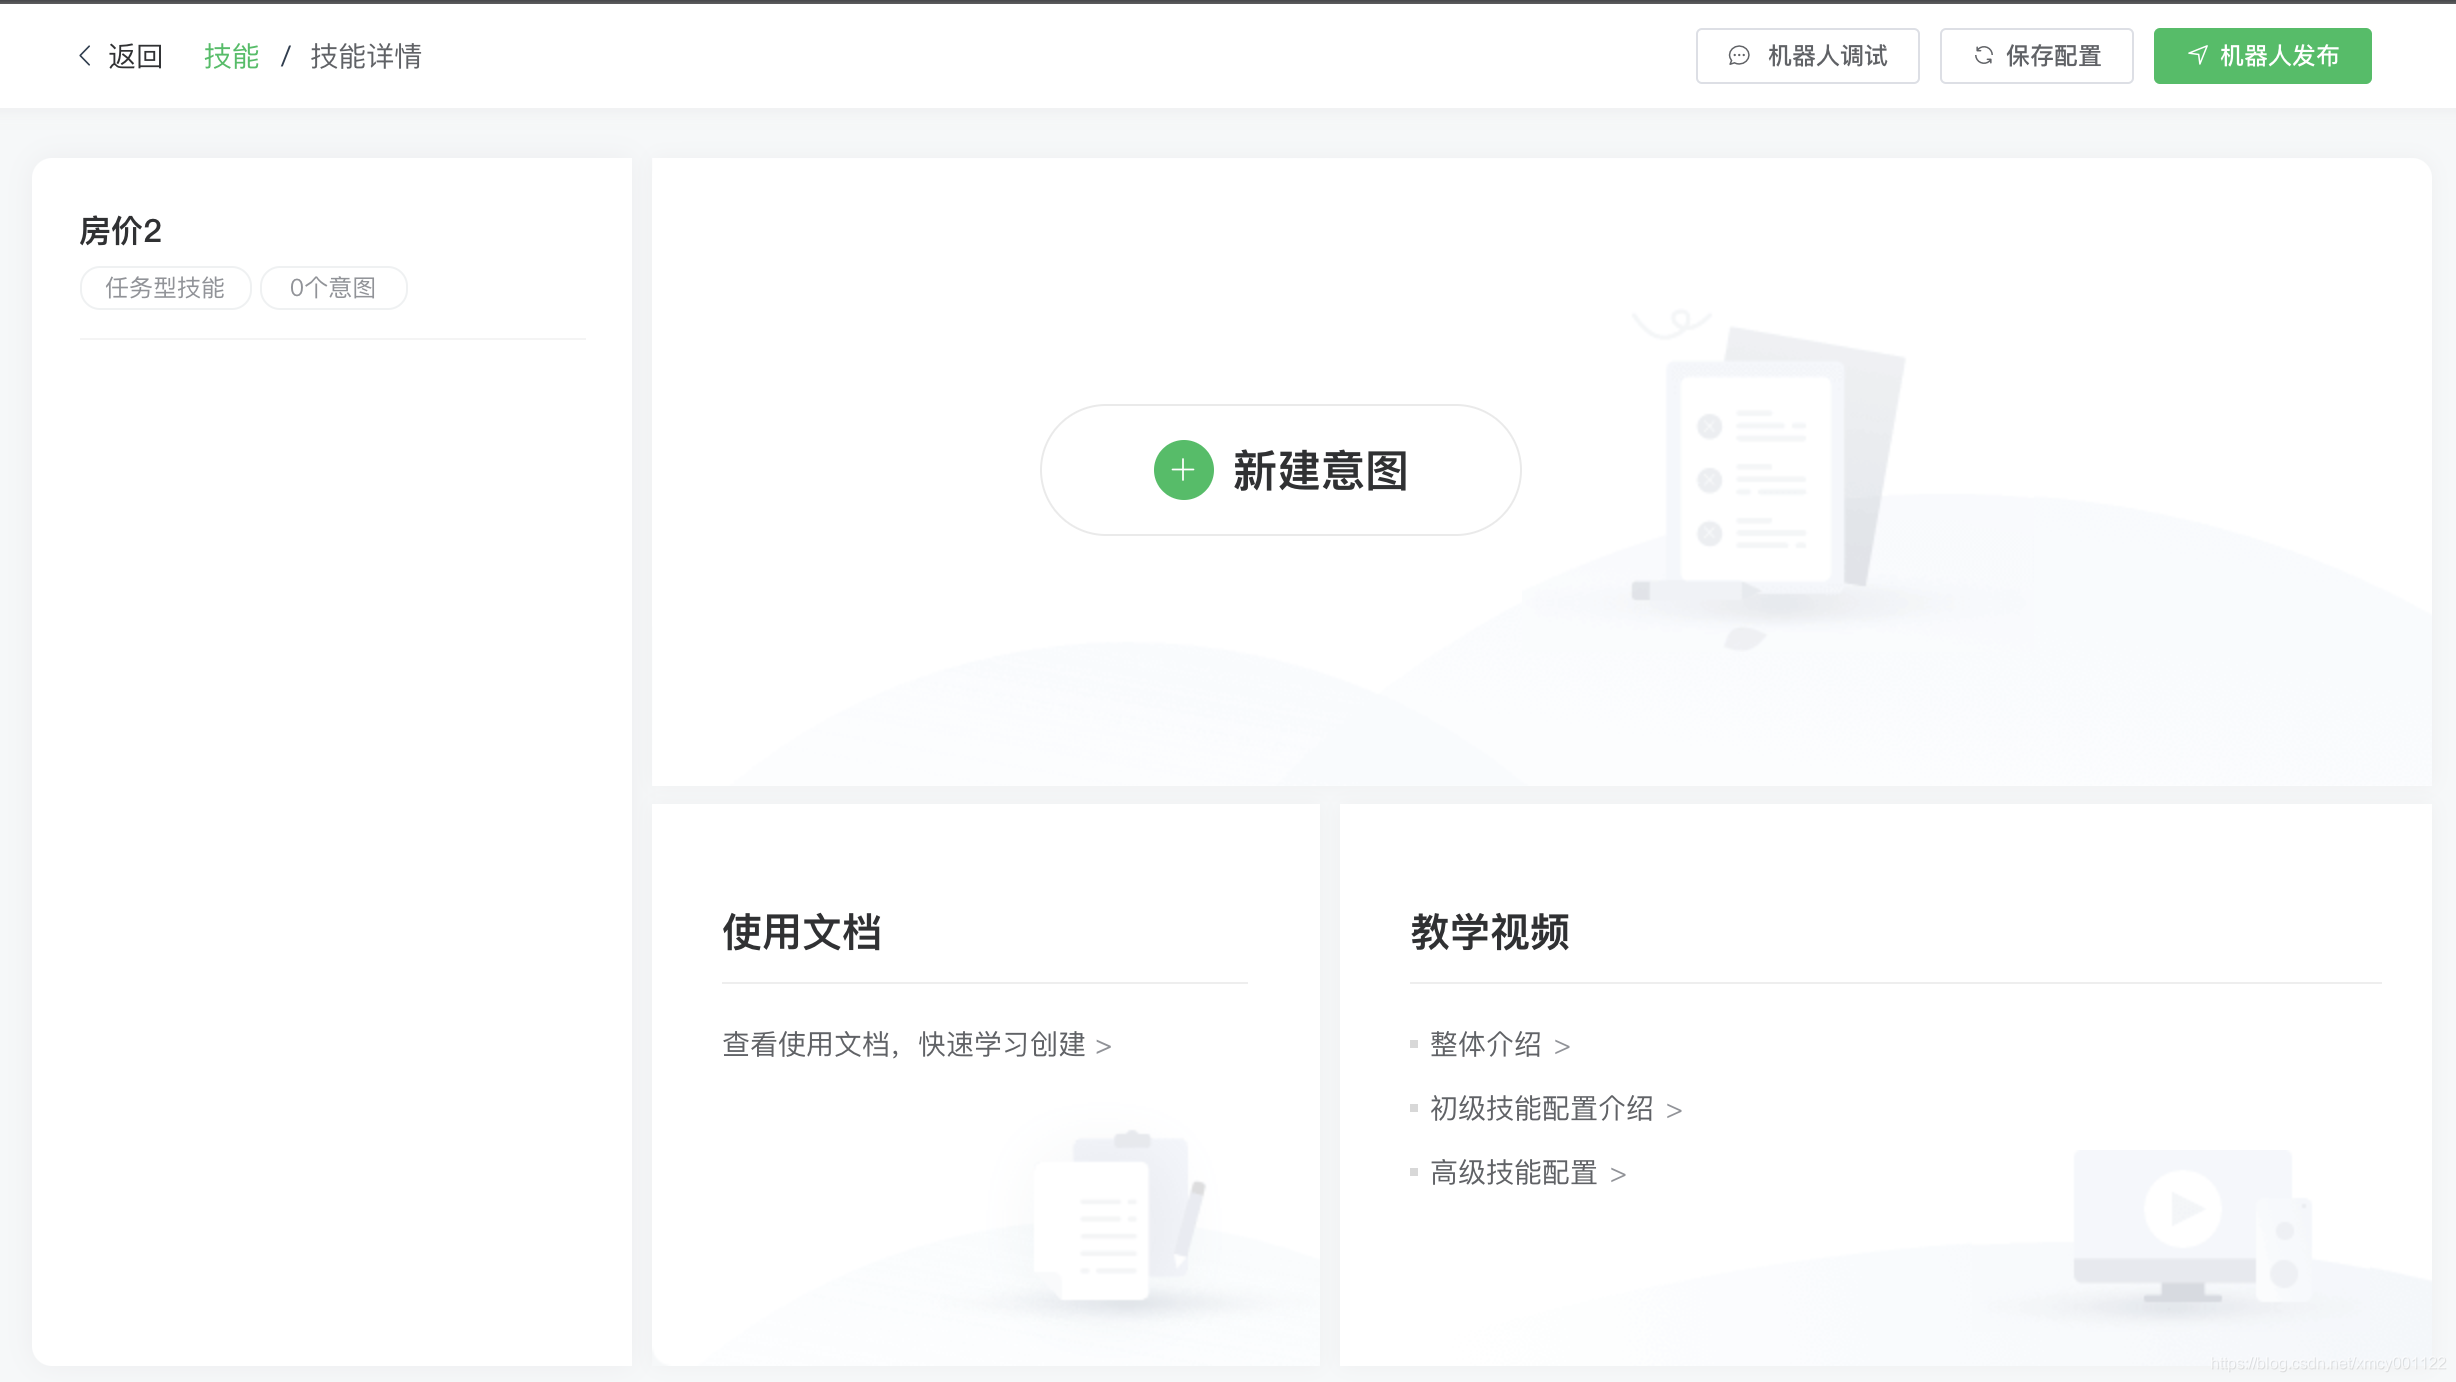Click the refresh icon on 保存配置
The width and height of the screenshot is (2456, 1382).
(x=1983, y=56)
